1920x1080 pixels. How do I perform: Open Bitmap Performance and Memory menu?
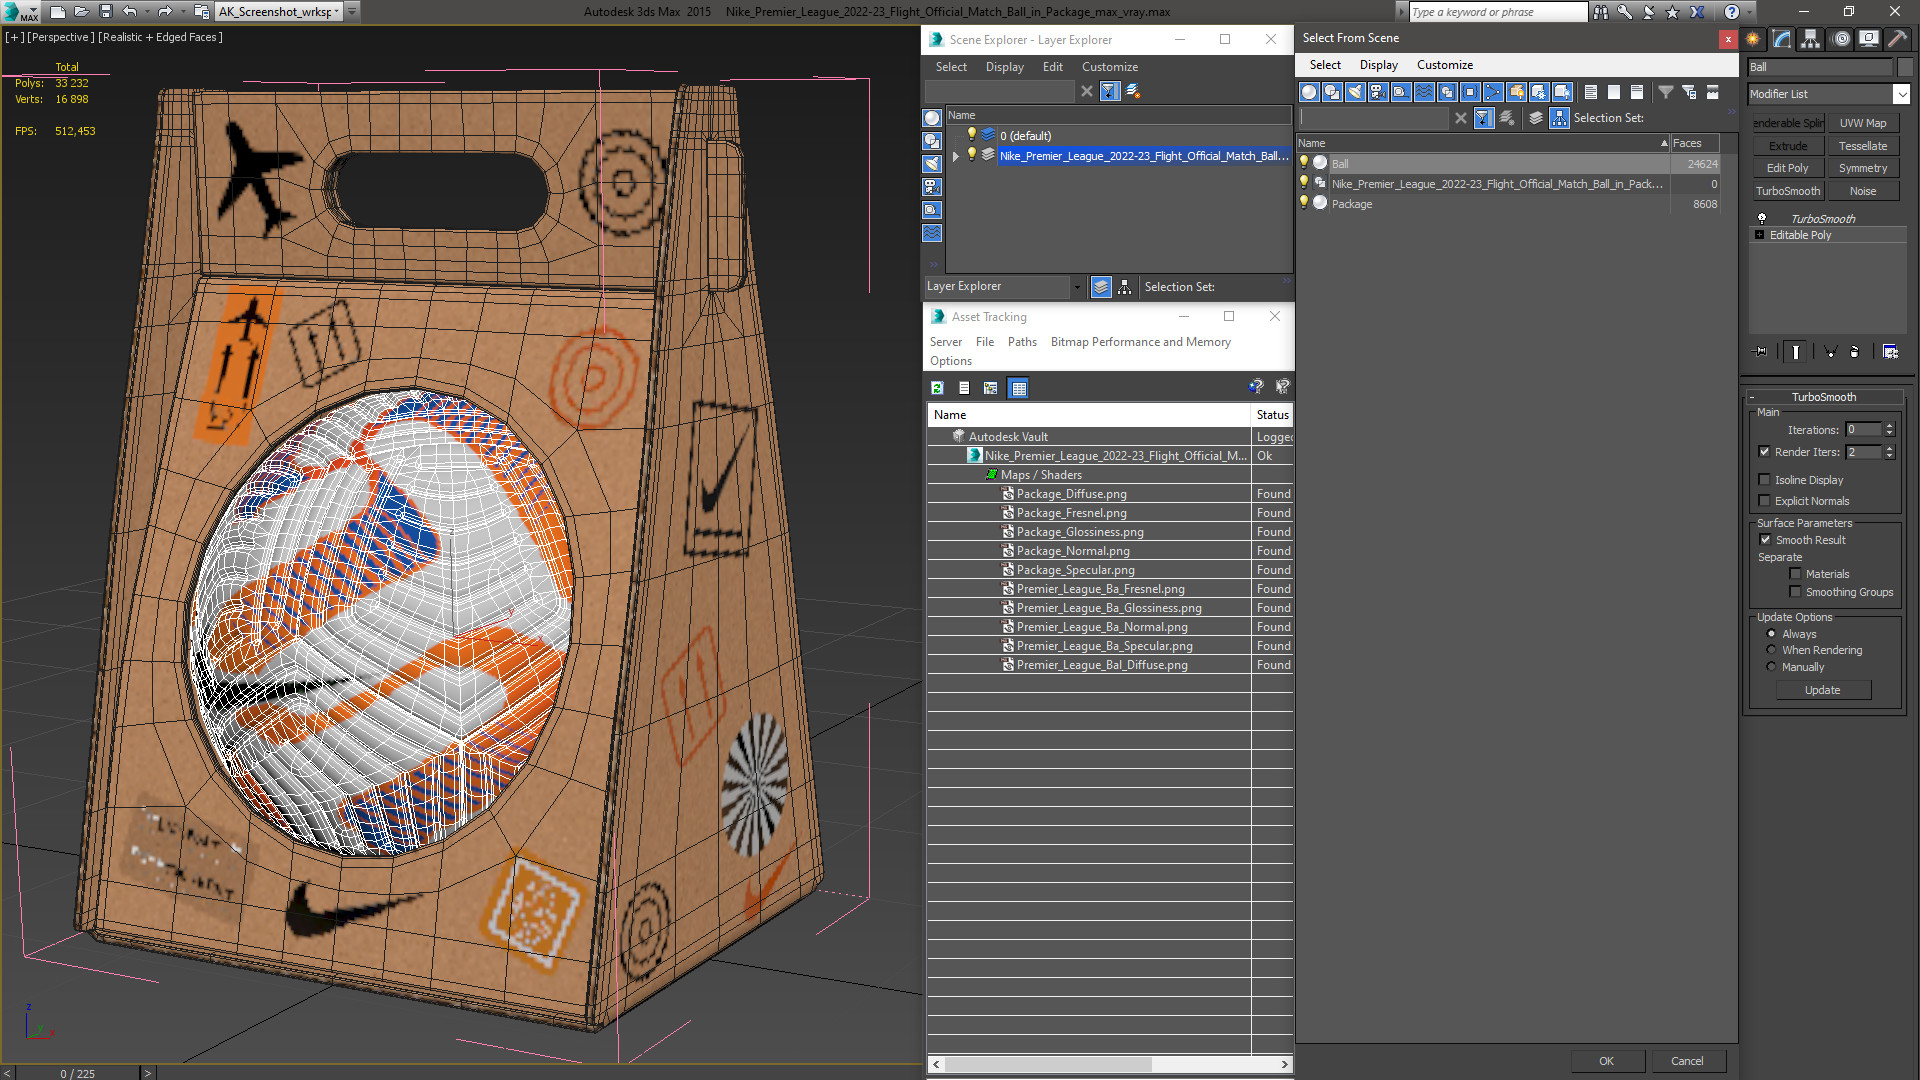click(1140, 342)
